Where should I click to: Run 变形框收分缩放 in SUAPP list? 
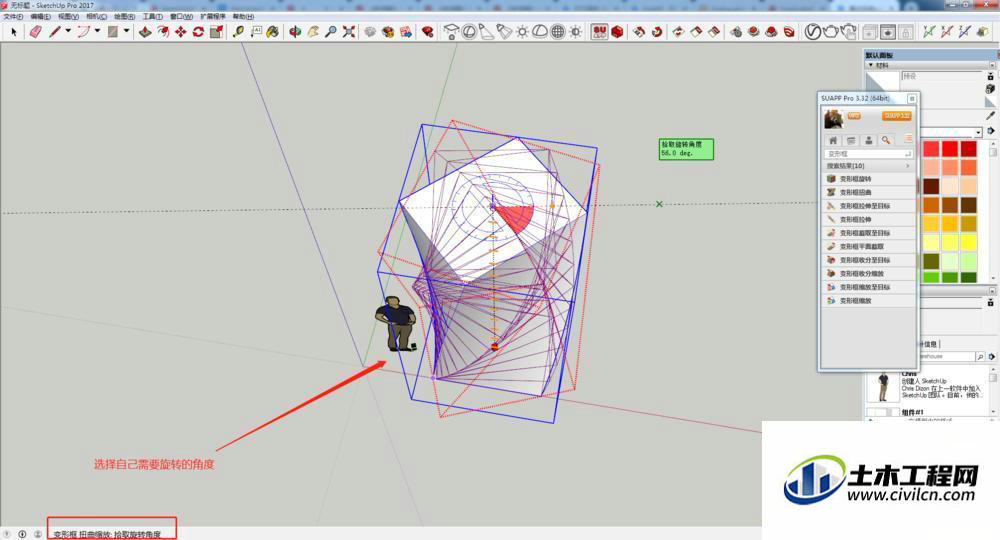[x=868, y=274]
